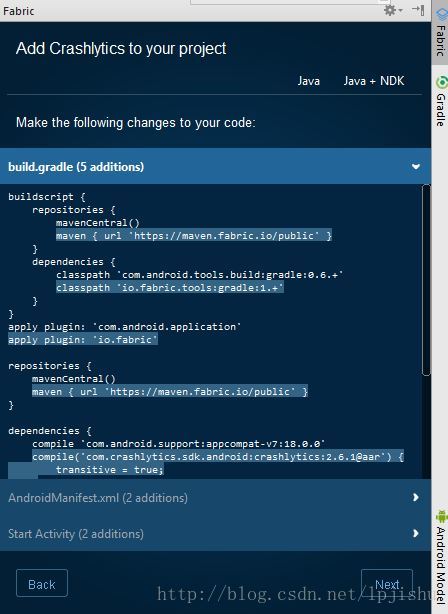Click the line "apply plugin: 'io.fabric'"
Viewport: 448px width, 614px height.
(83, 340)
